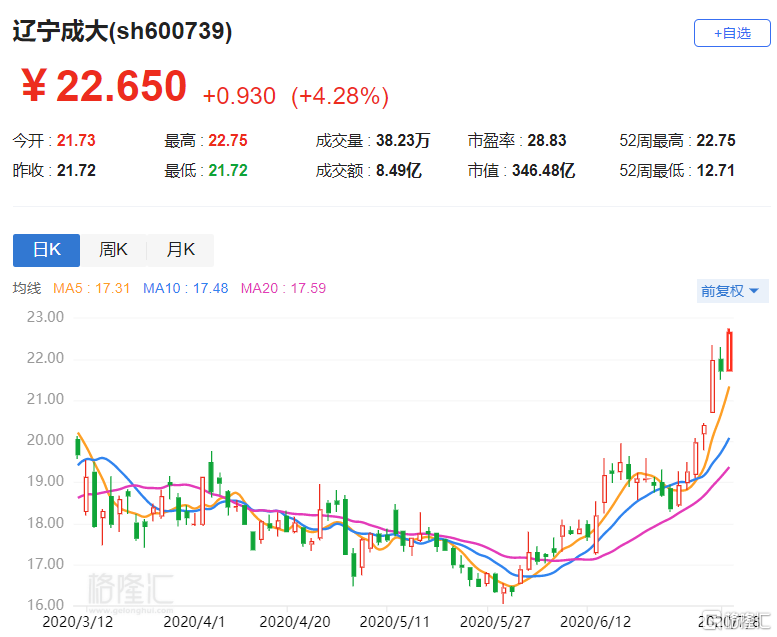777x637 pixels.
Task: Switch to the 周K tab
Action: (113, 250)
